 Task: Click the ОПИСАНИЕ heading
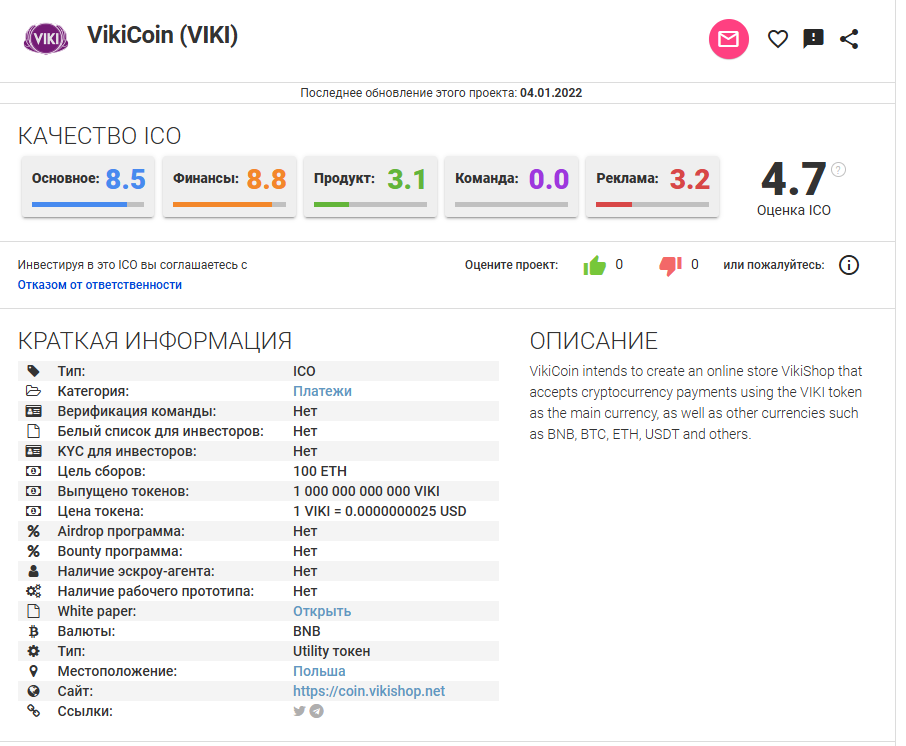pos(593,341)
